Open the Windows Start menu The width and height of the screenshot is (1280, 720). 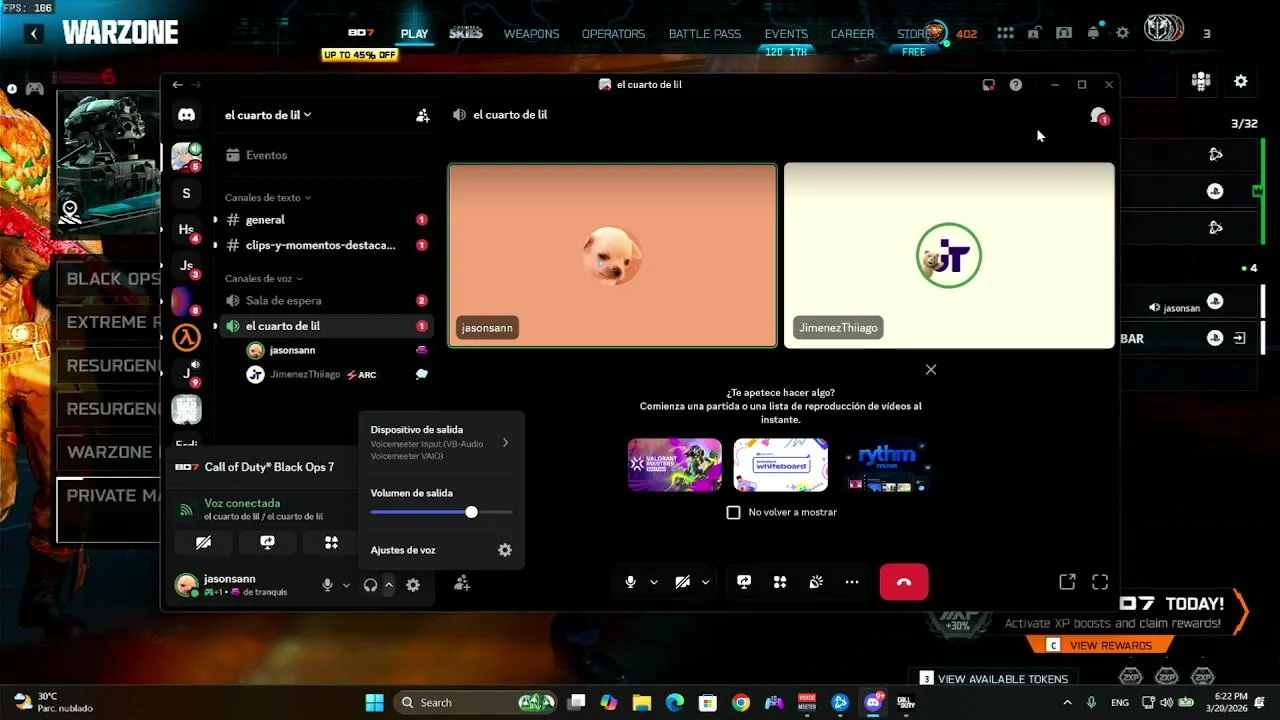[x=374, y=703]
